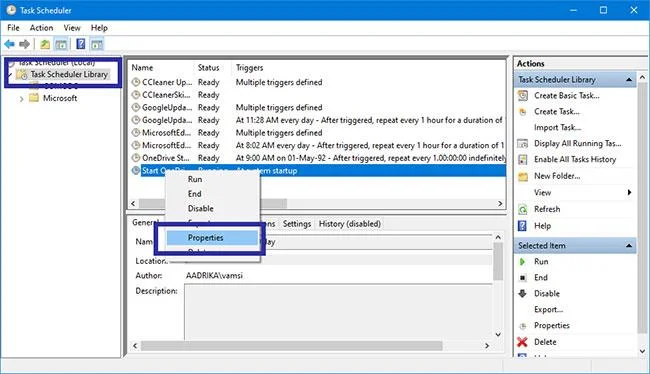Screen dimensions: 650x374
Task: Click the green Refresh icon
Action: coord(523,209)
